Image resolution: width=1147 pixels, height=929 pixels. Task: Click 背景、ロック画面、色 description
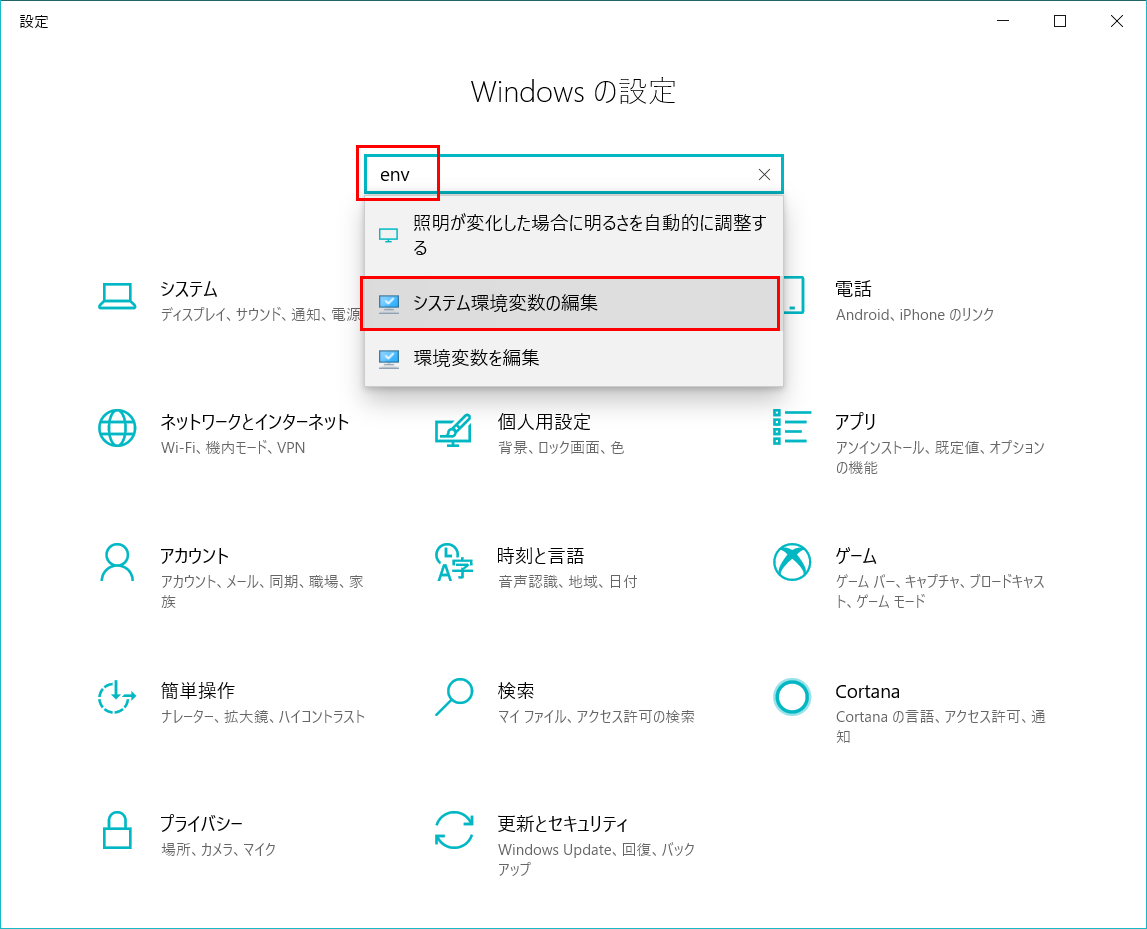tap(561, 448)
